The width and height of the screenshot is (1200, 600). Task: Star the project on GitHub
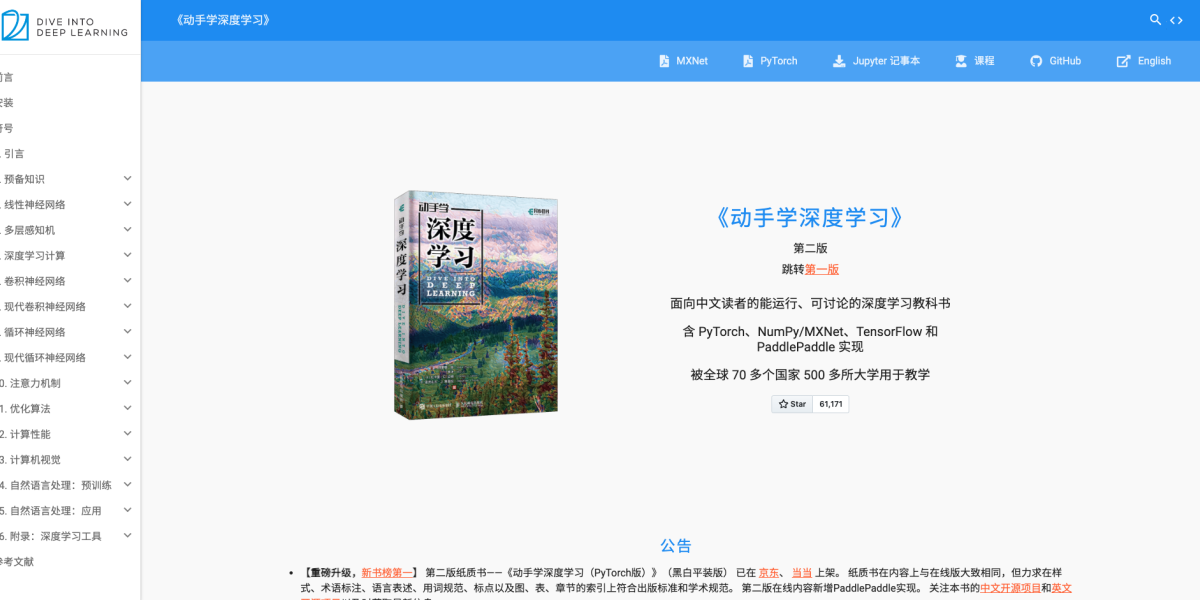pyautogui.click(x=791, y=403)
